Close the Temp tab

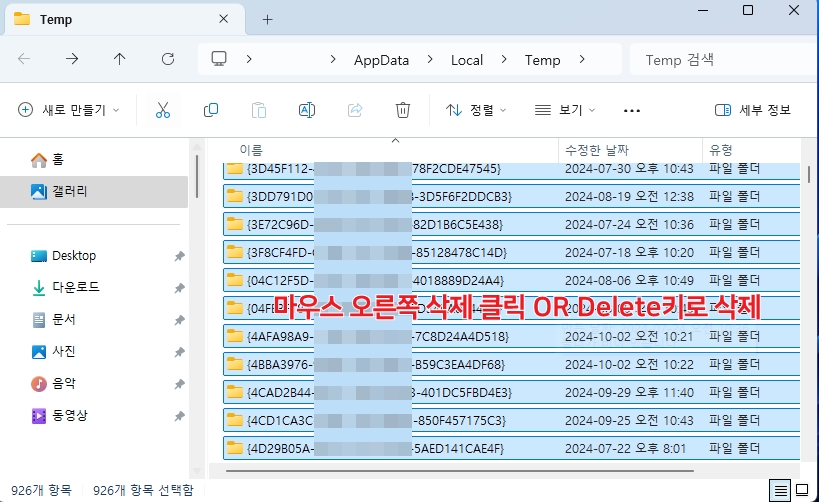[224, 19]
